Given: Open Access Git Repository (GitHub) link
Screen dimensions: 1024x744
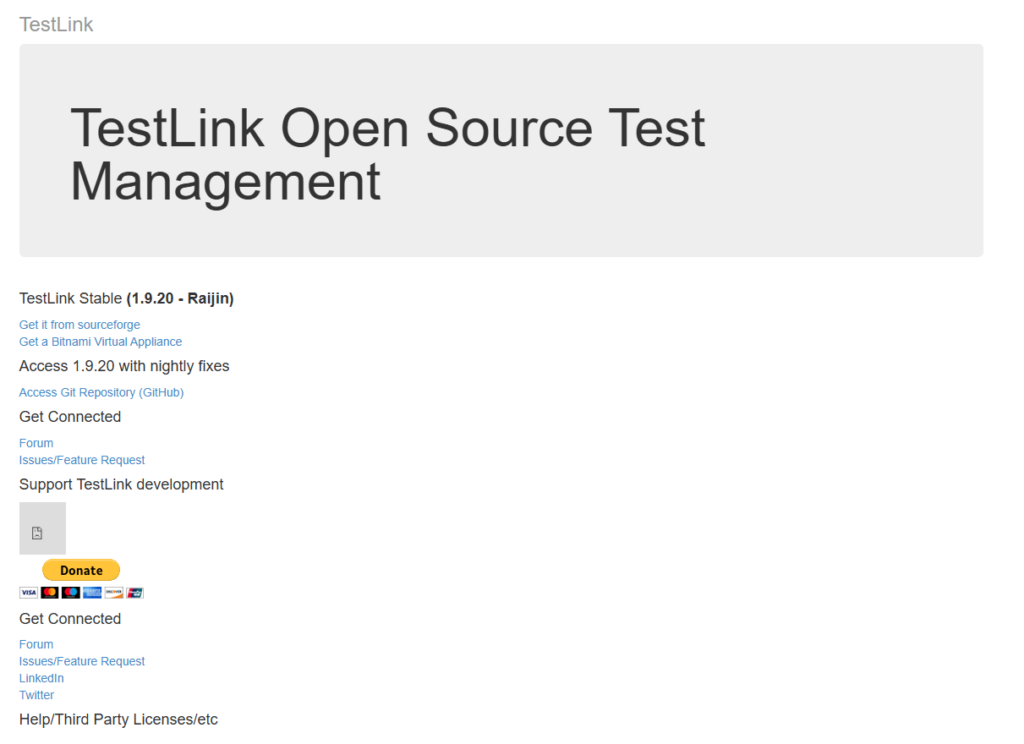Looking at the screenshot, I should tap(102, 393).
